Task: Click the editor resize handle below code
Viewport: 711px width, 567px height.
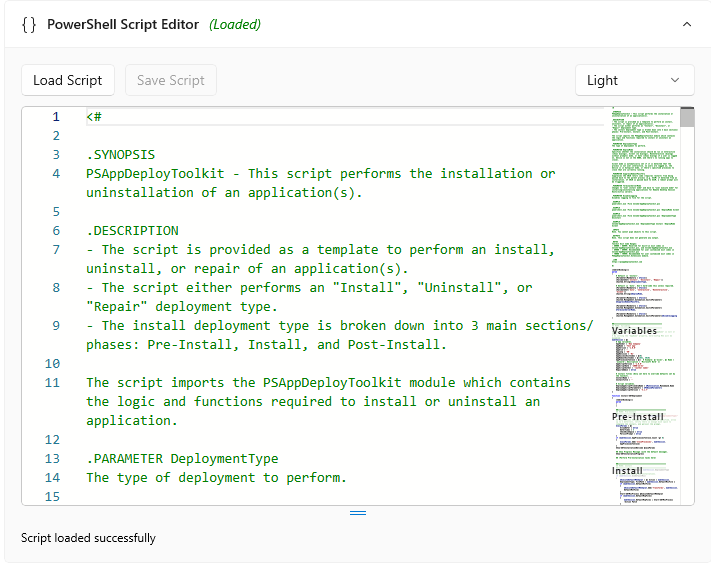Action: 357,513
